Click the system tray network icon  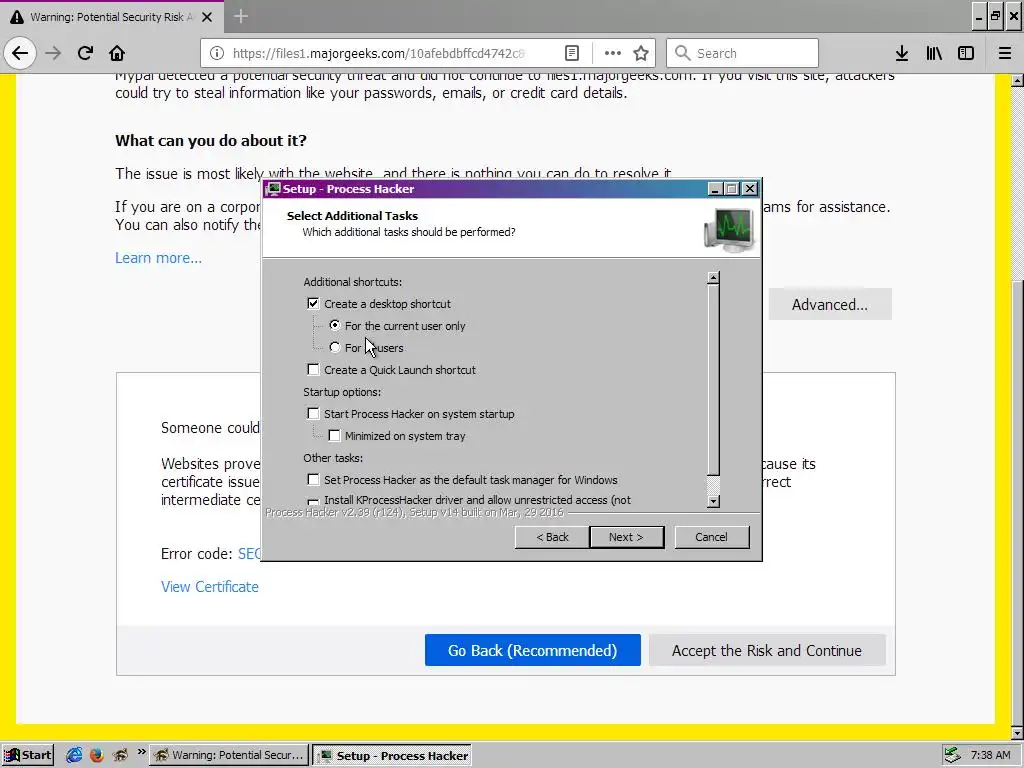point(952,755)
